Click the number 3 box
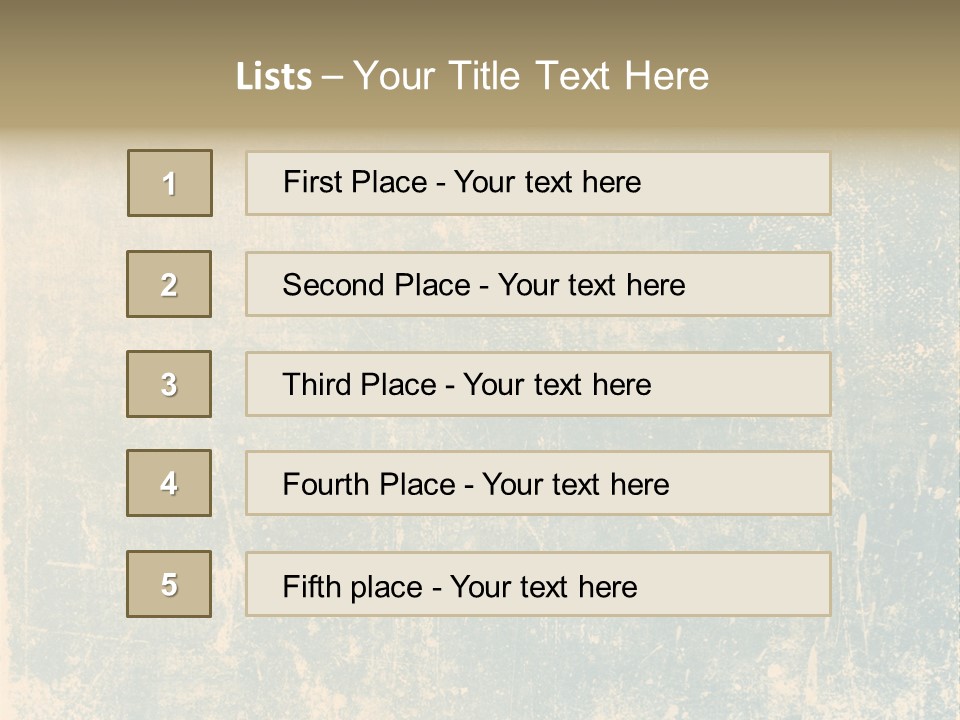960x720 pixels. click(x=169, y=384)
